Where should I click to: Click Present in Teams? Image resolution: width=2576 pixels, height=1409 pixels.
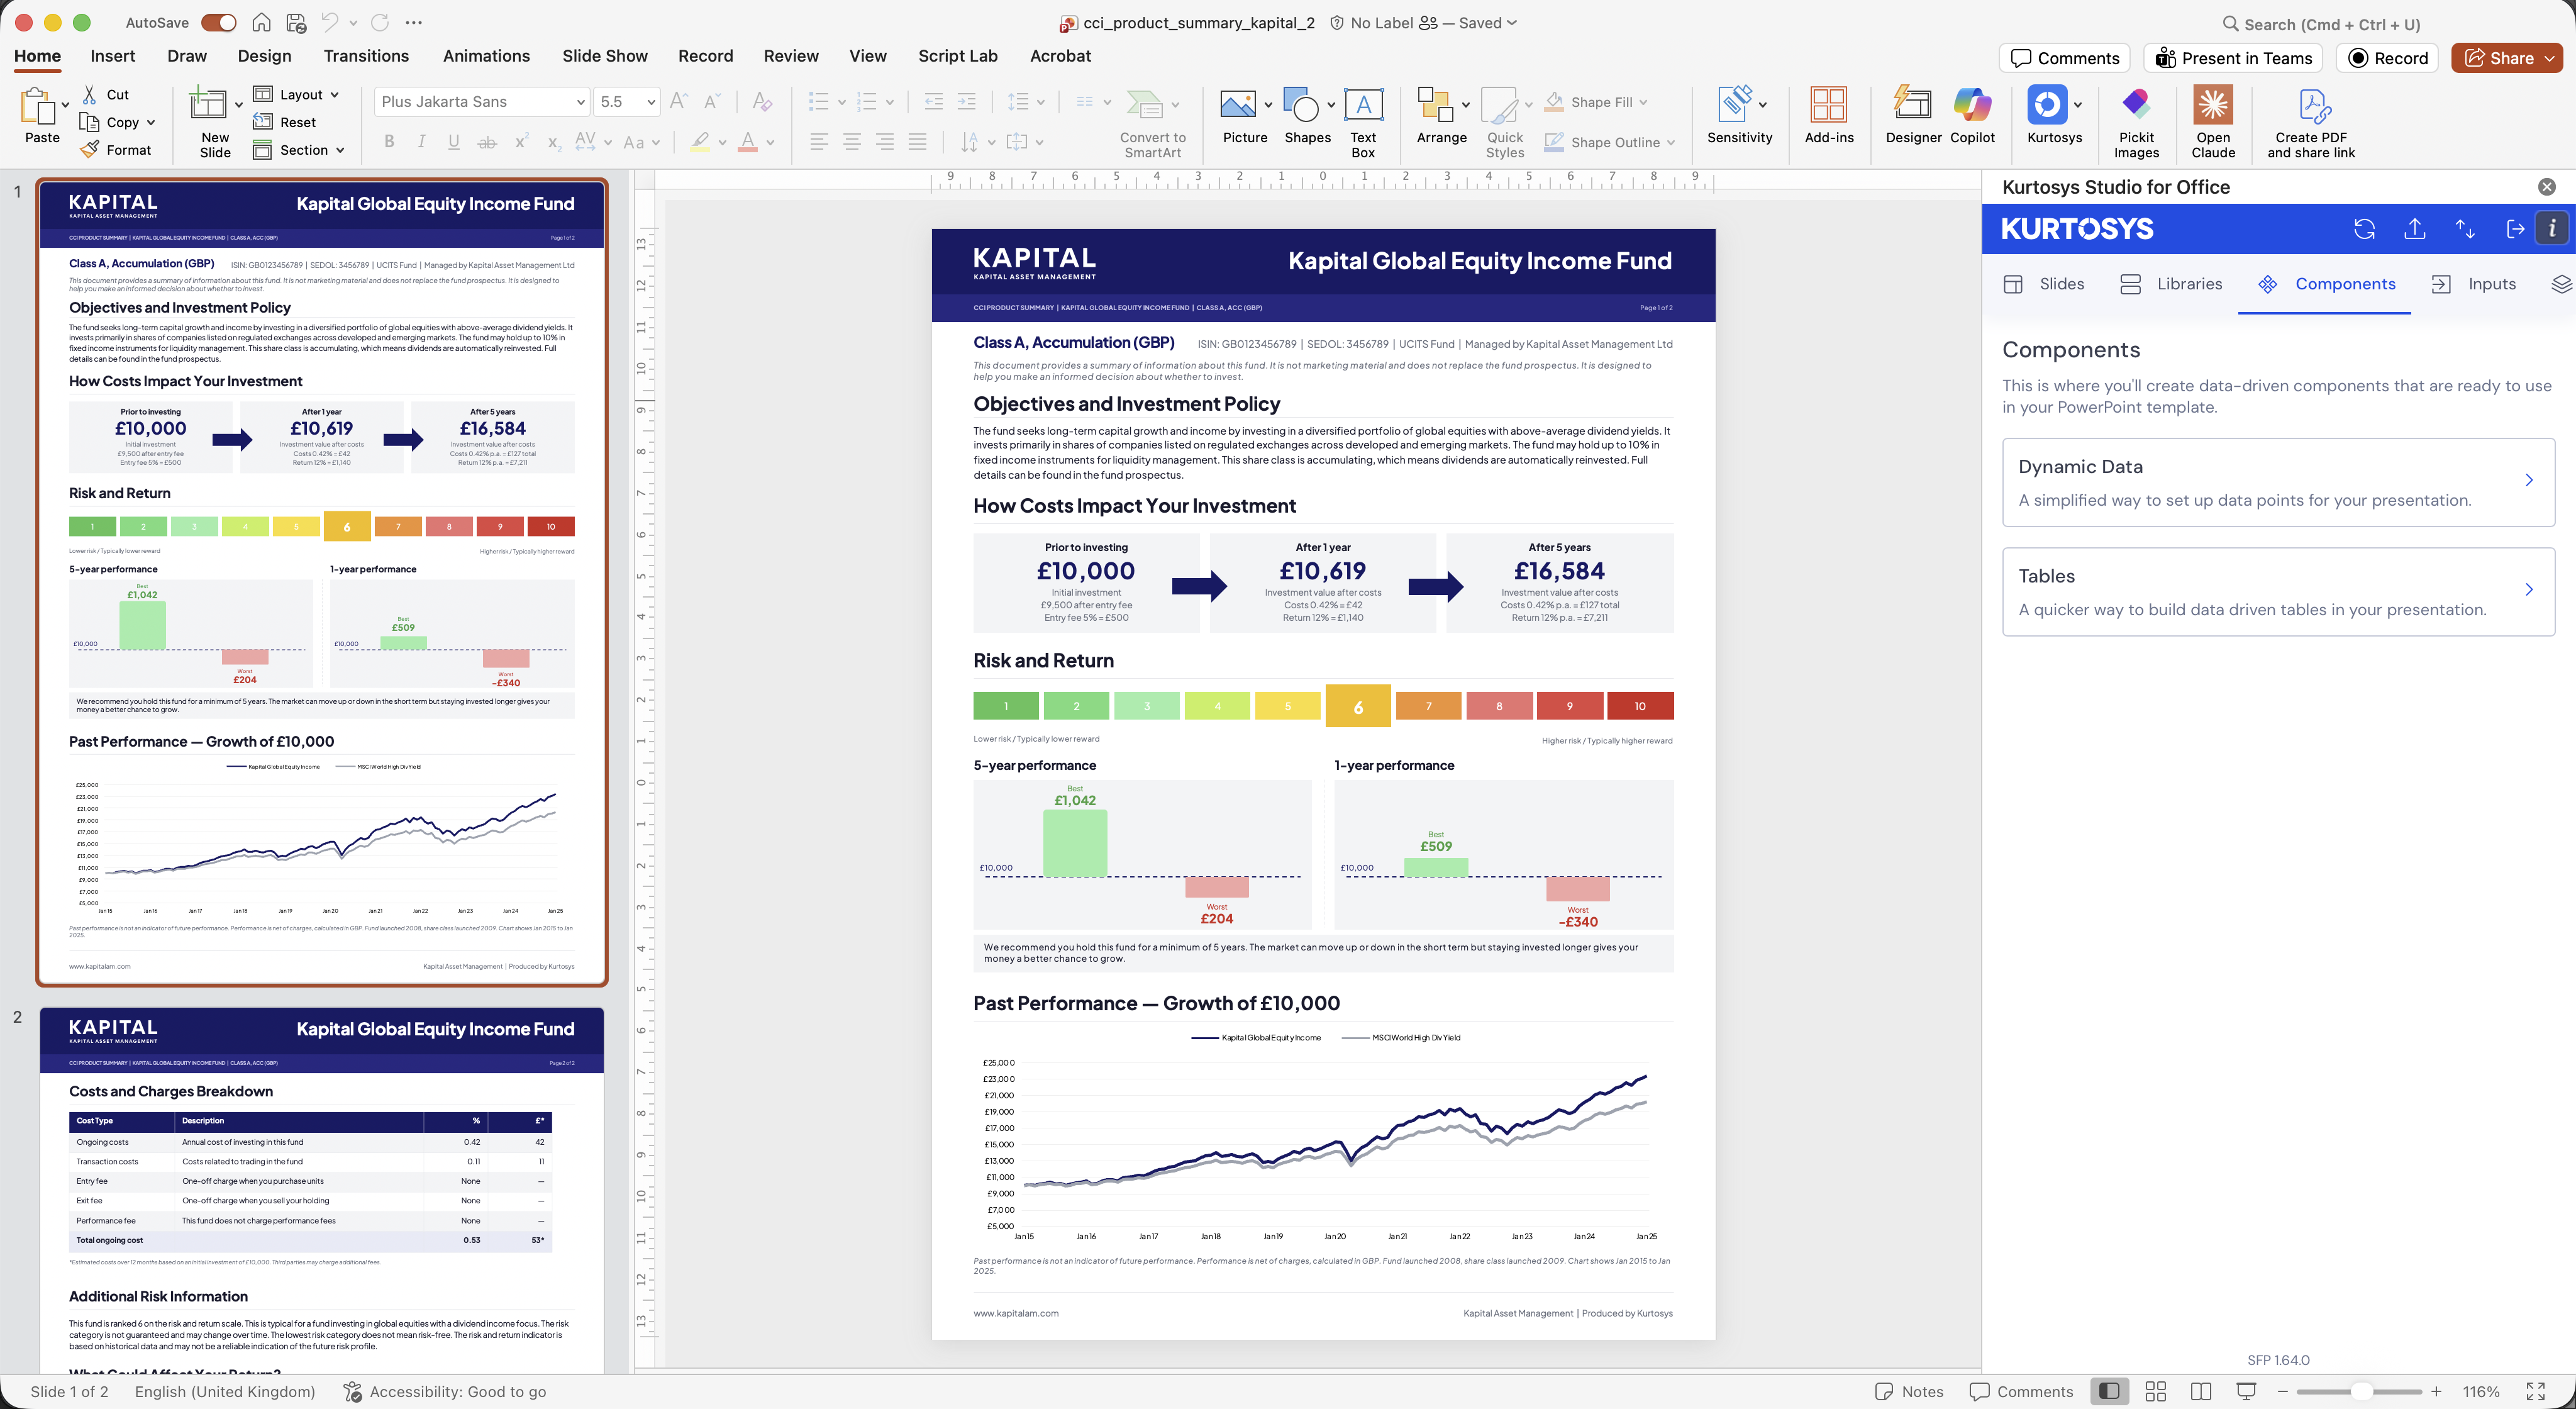2233,58
